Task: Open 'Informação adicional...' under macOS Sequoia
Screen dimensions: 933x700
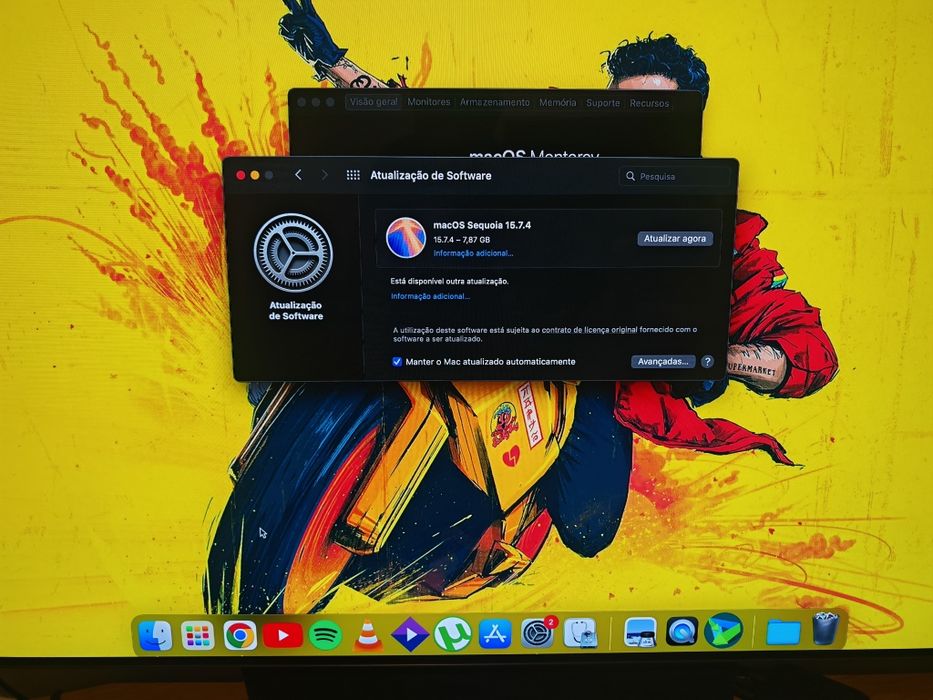Action: pyautogui.click(x=473, y=254)
